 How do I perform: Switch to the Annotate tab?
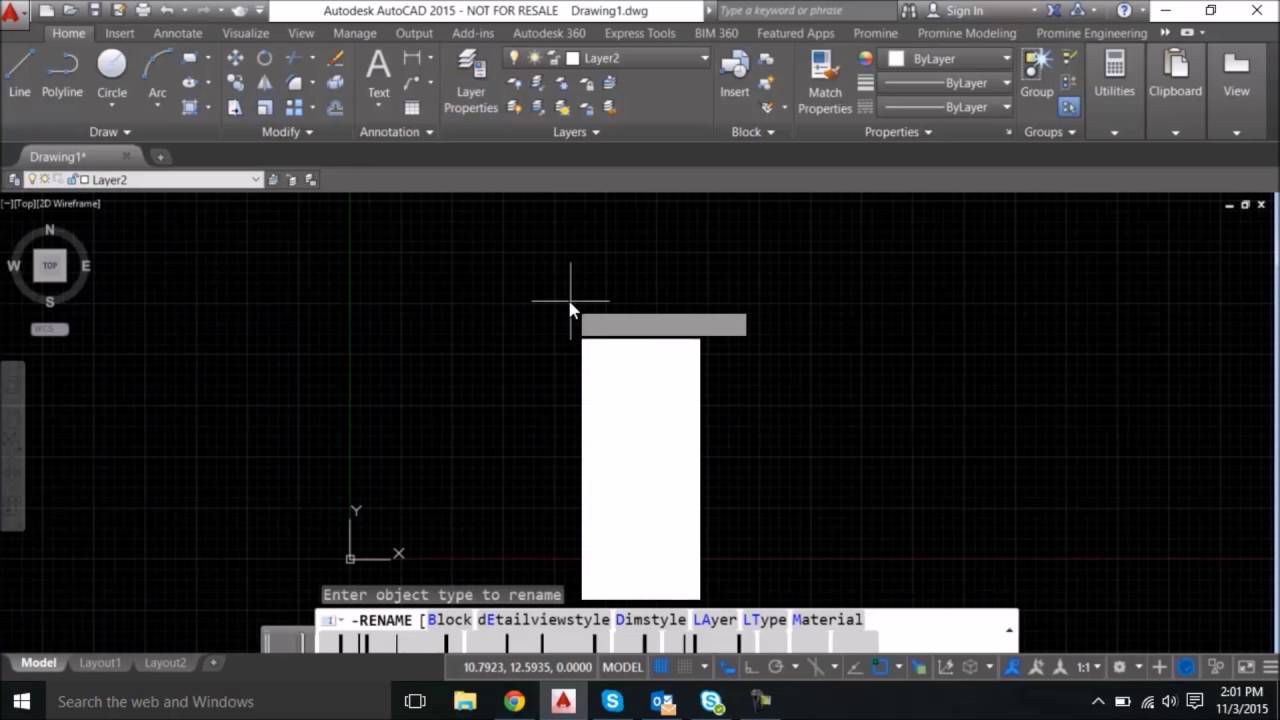[x=178, y=33]
